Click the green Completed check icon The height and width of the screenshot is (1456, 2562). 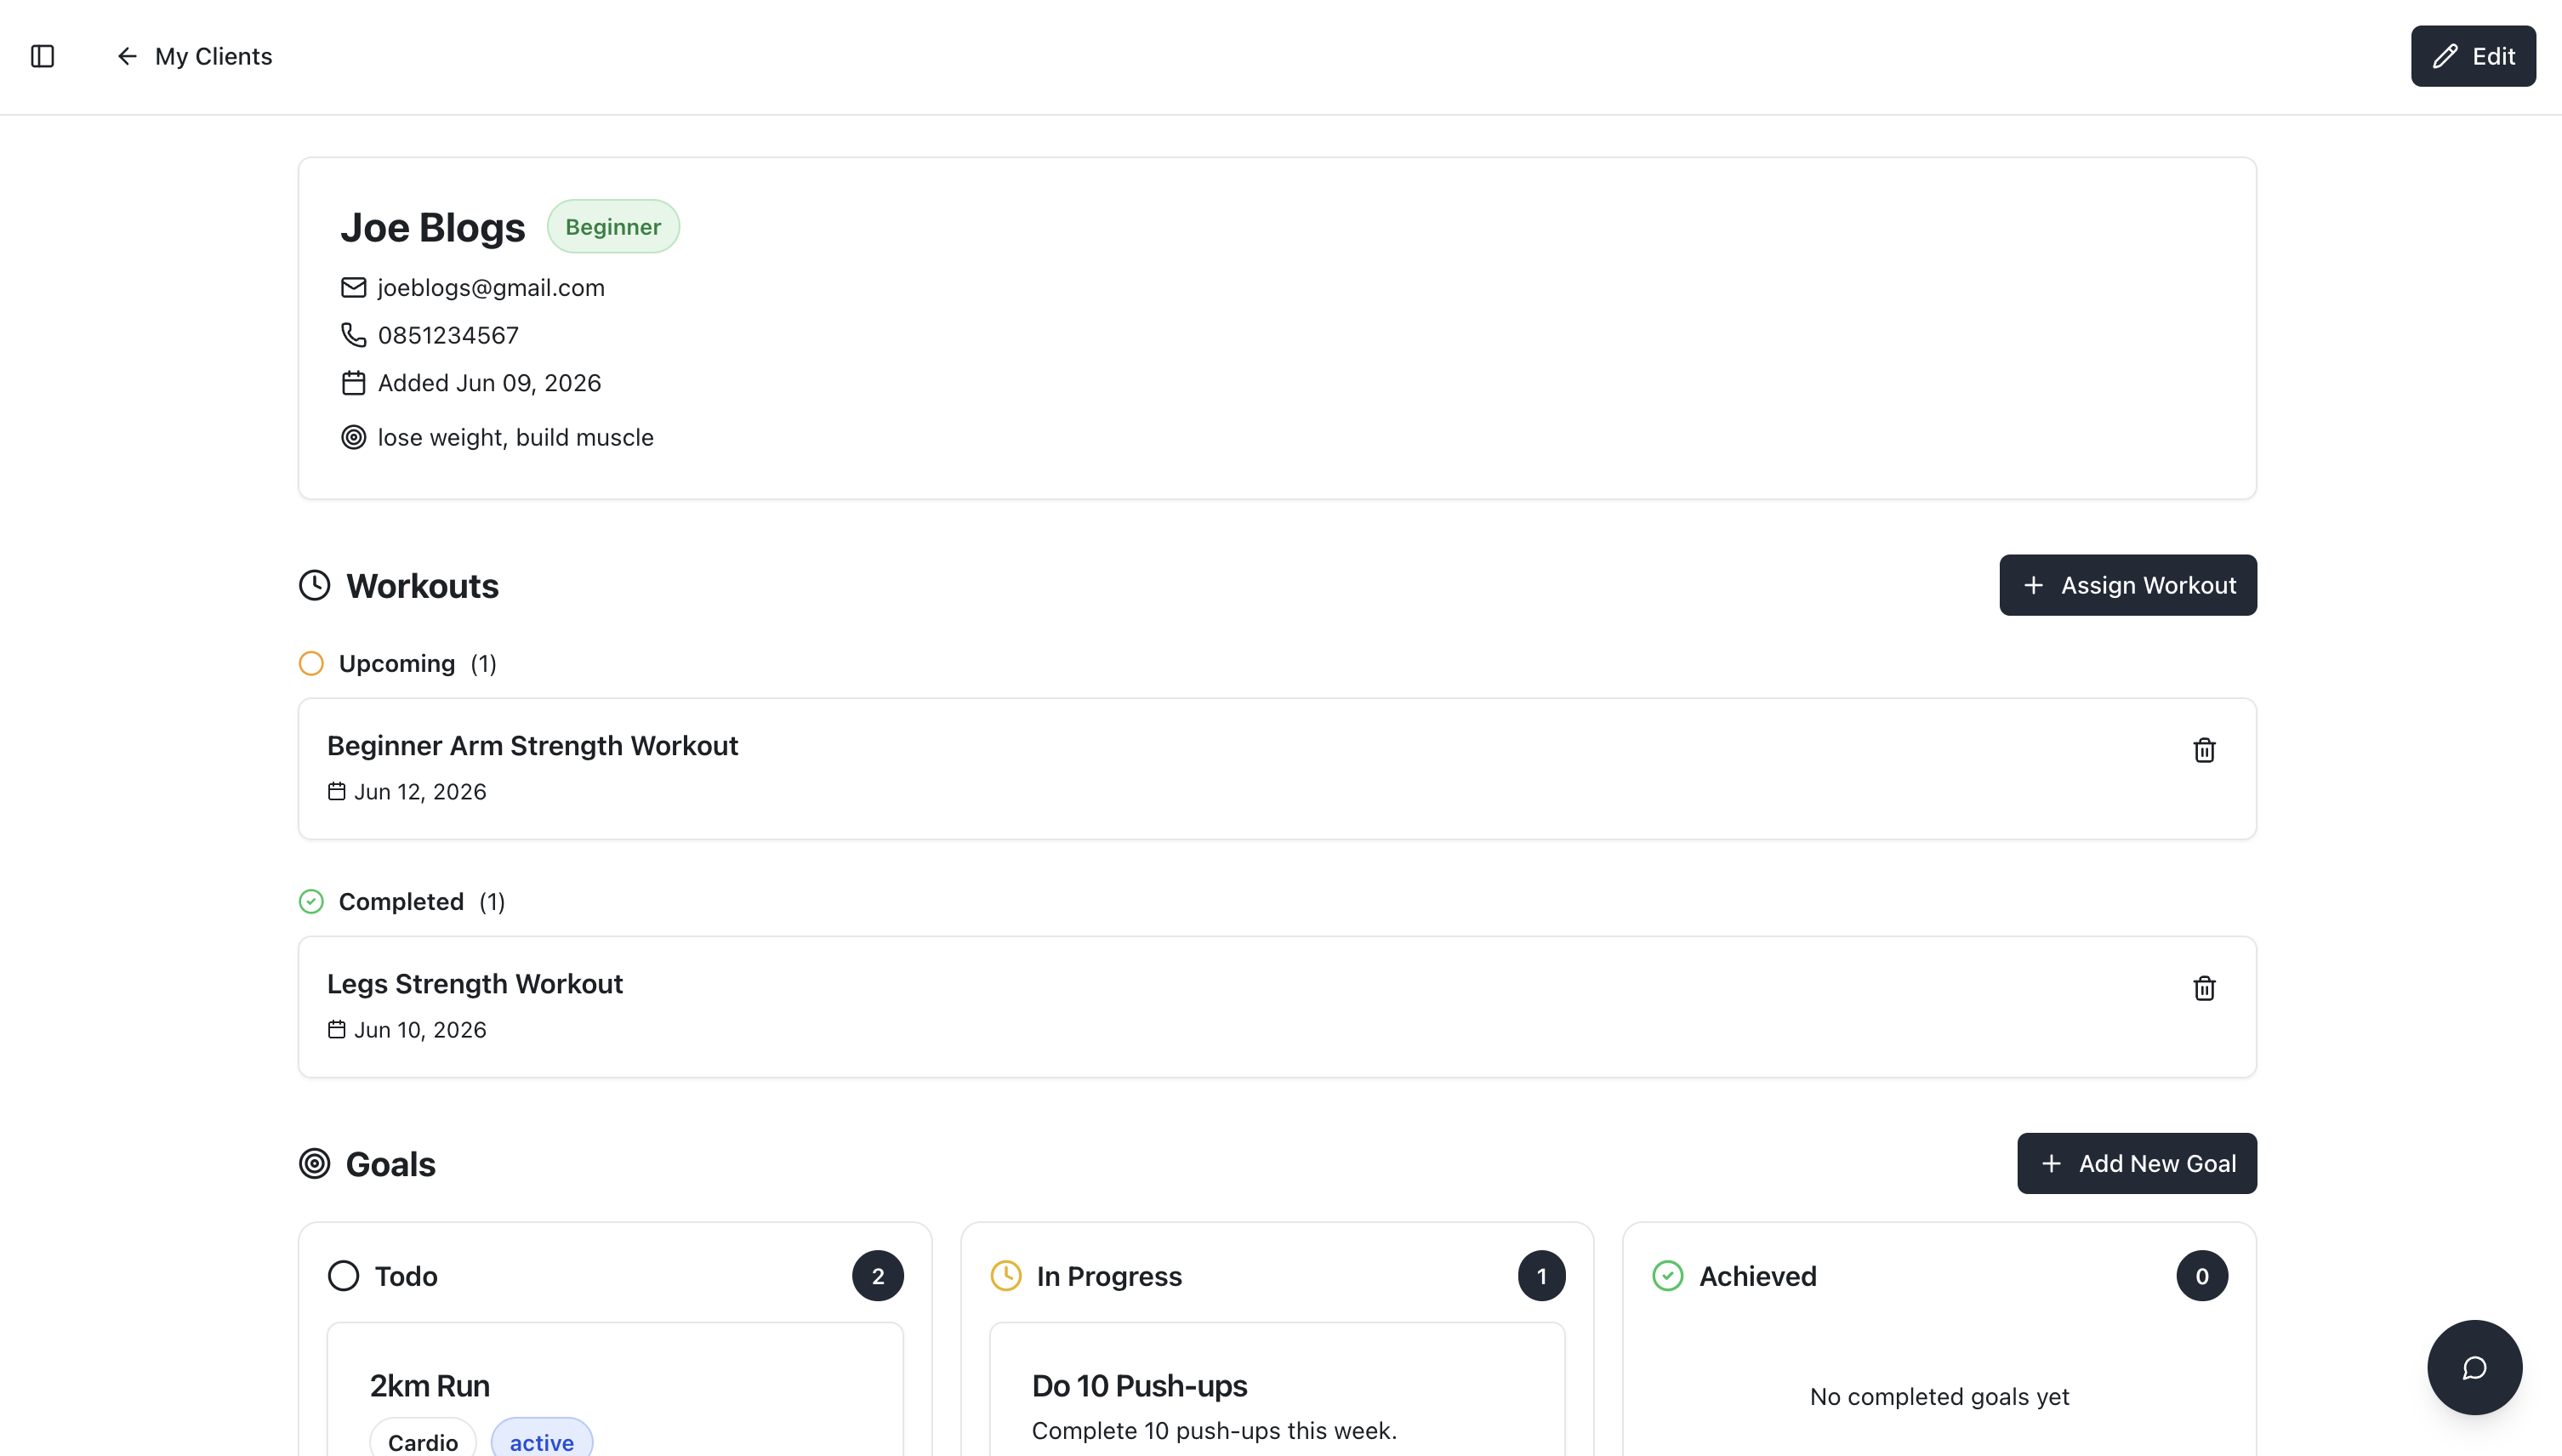click(311, 901)
